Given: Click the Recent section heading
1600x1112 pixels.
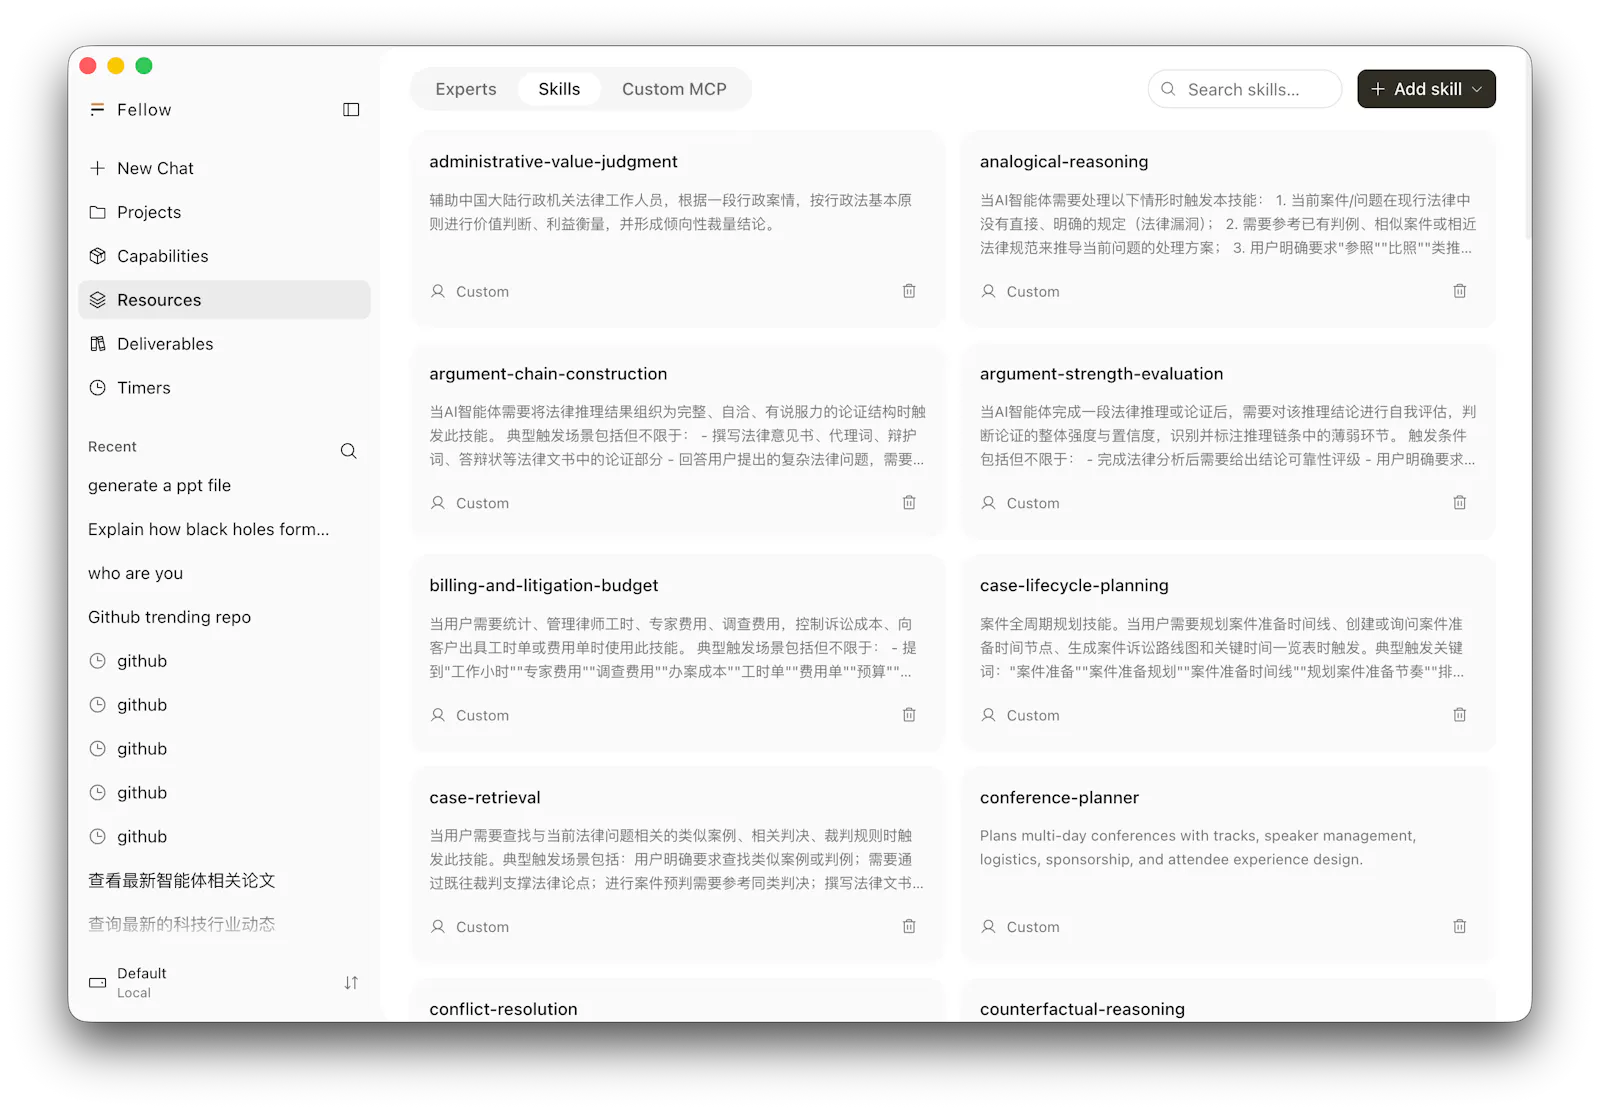Looking at the screenshot, I should point(112,447).
